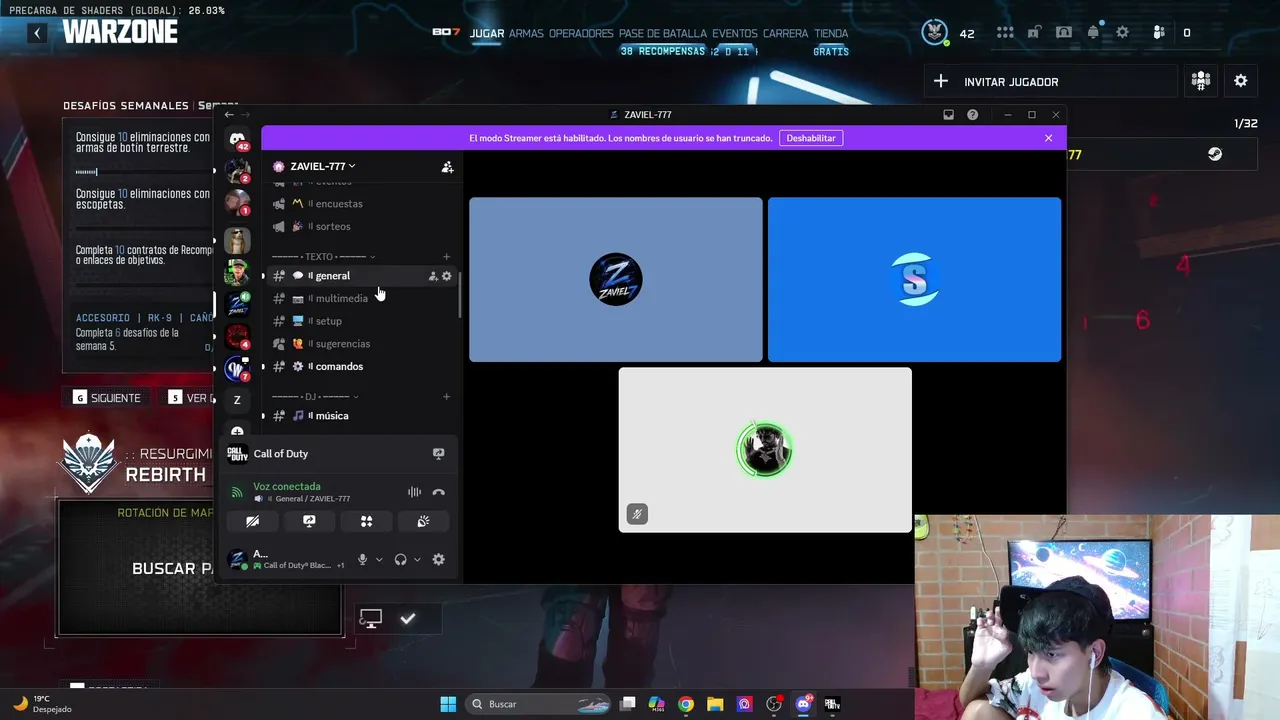Toggle Discord camera on or off
The width and height of the screenshot is (1280, 720).
[x=252, y=521]
